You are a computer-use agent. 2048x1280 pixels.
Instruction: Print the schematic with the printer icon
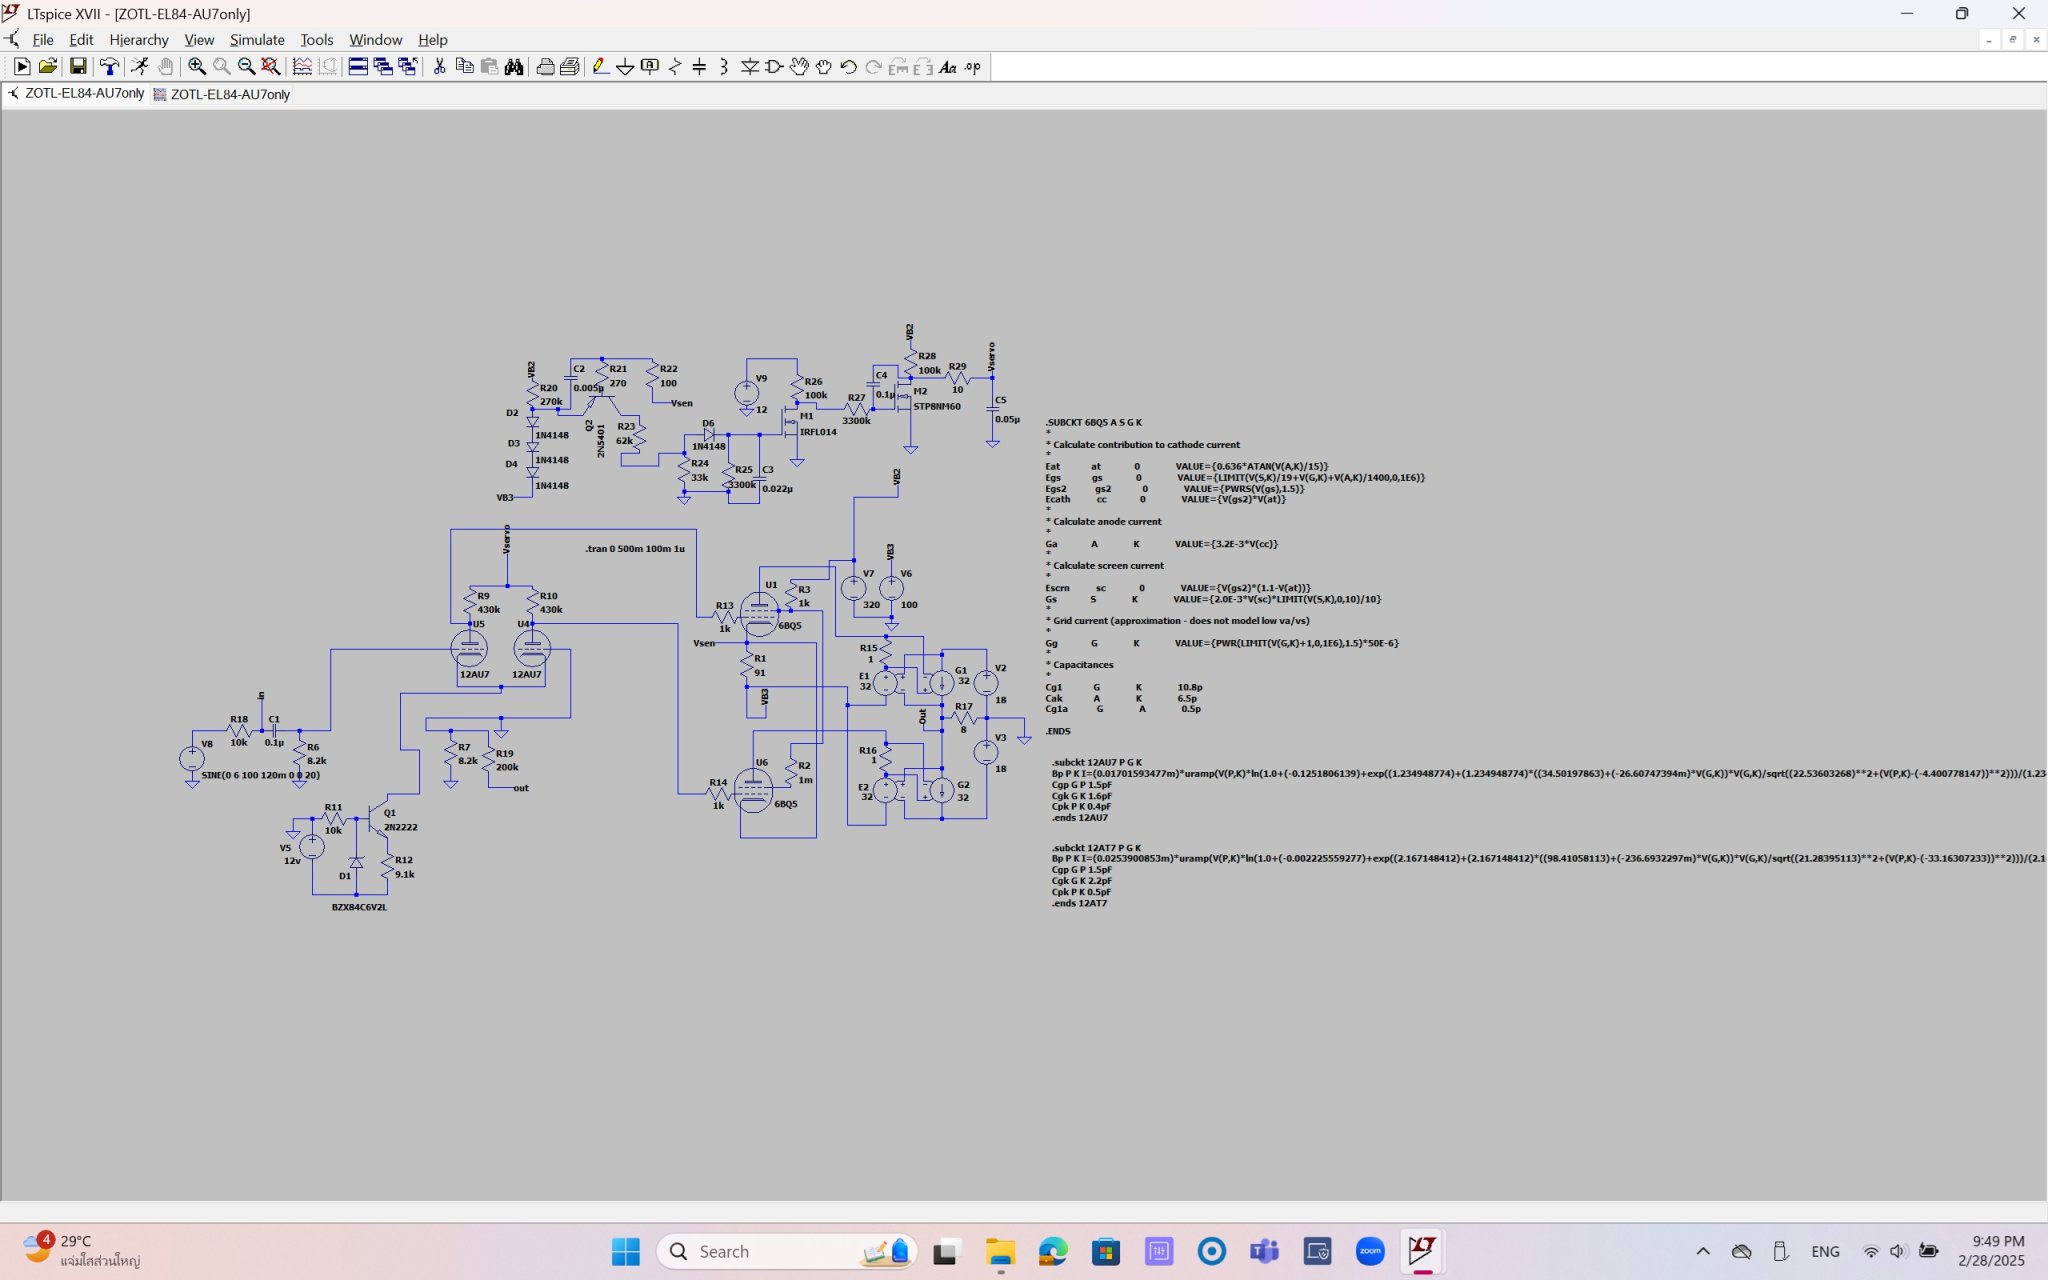(570, 67)
